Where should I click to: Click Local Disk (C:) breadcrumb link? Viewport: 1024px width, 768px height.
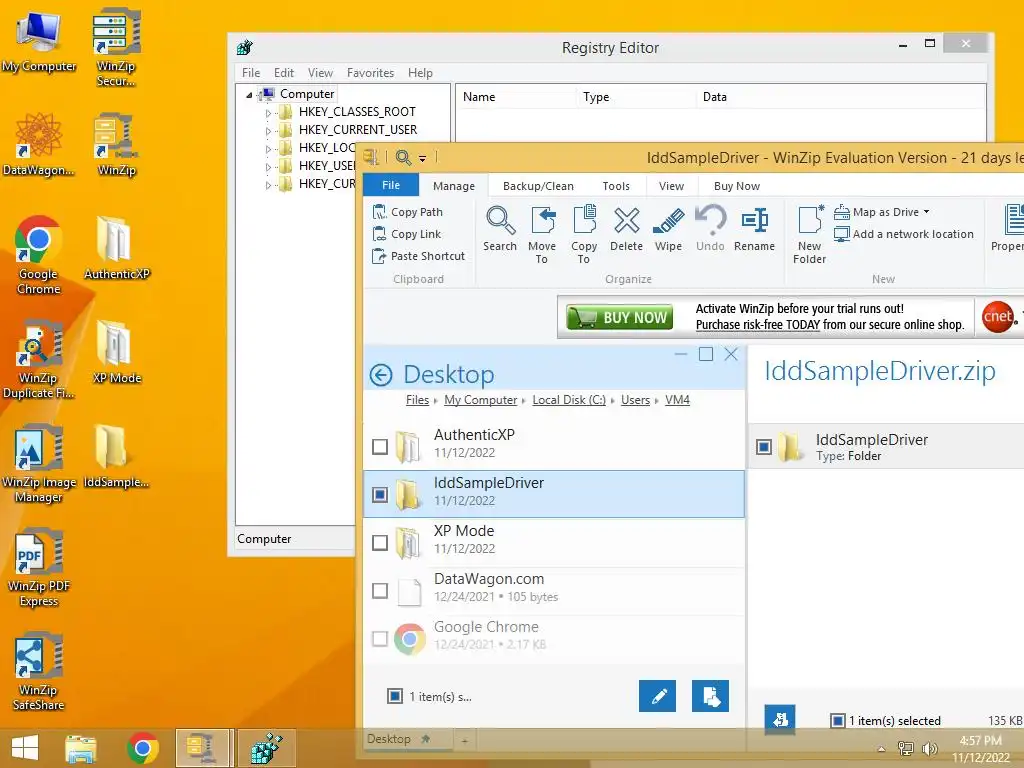click(x=569, y=400)
